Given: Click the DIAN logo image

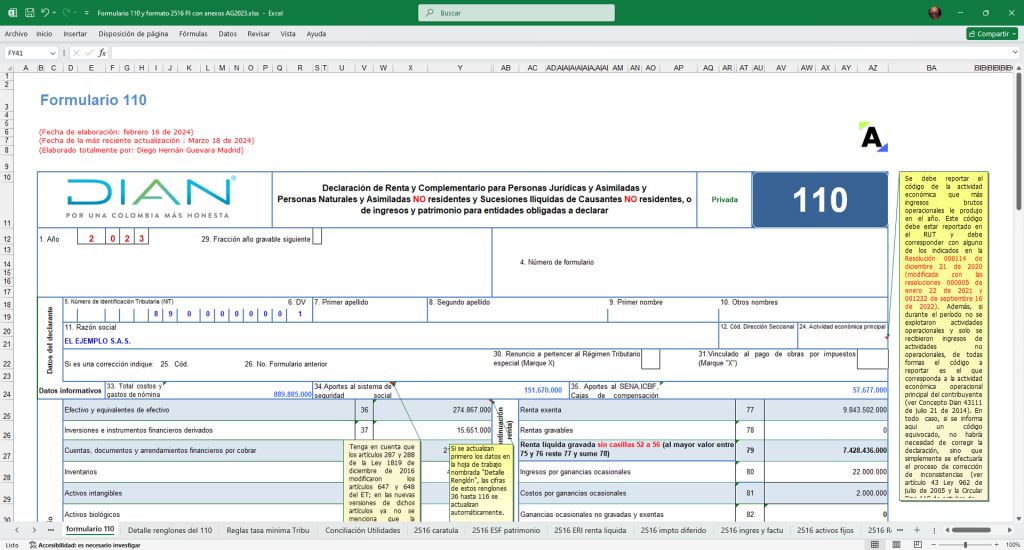Looking at the screenshot, I should pyautogui.click(x=151, y=197).
